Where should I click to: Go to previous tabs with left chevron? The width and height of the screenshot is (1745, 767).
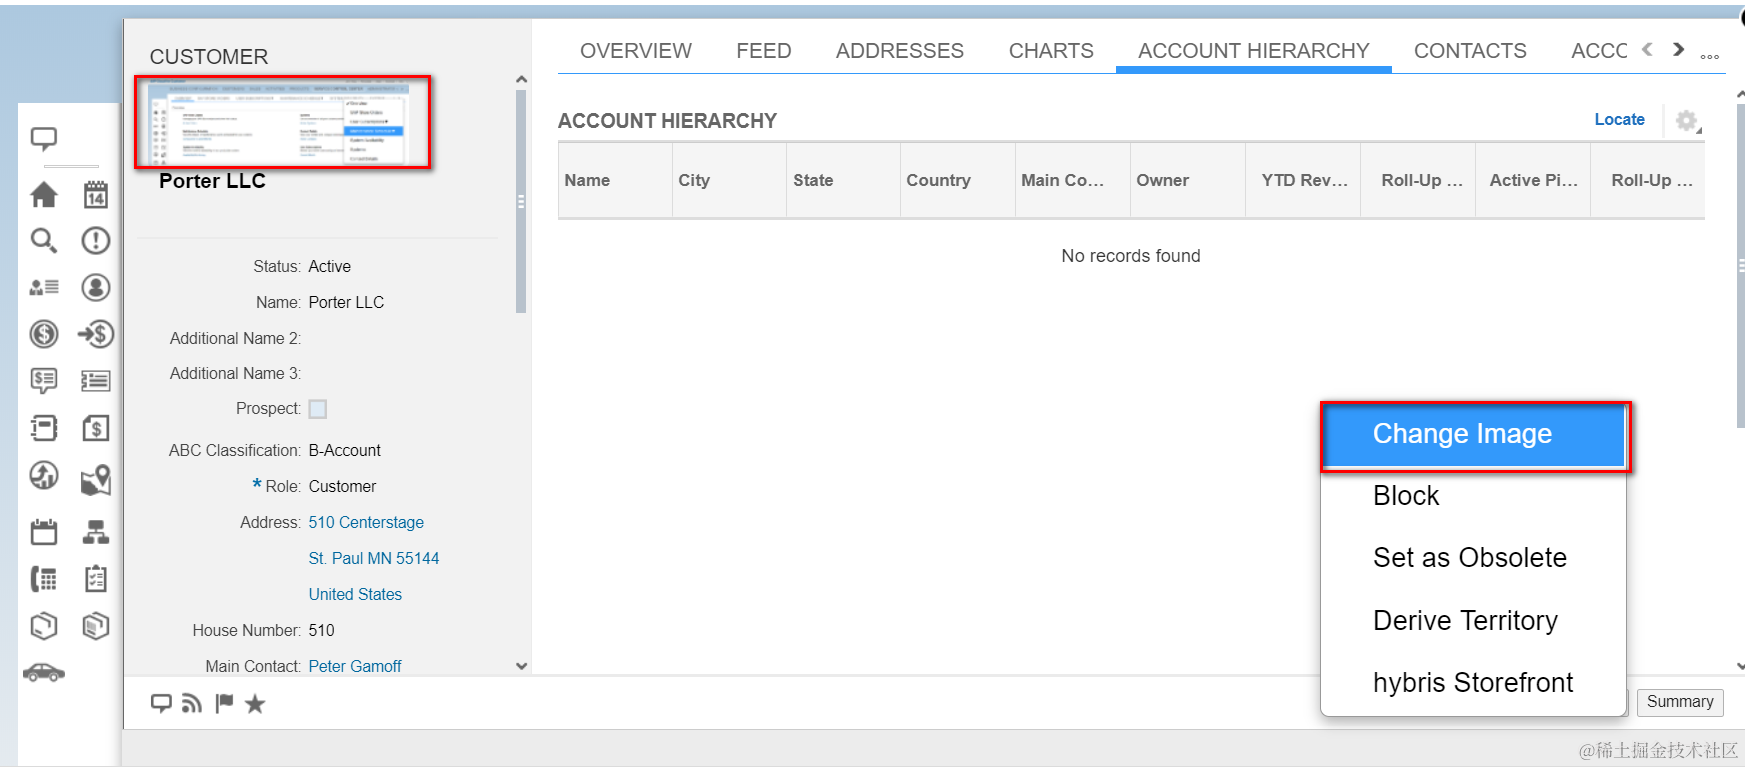pyautogui.click(x=1648, y=49)
